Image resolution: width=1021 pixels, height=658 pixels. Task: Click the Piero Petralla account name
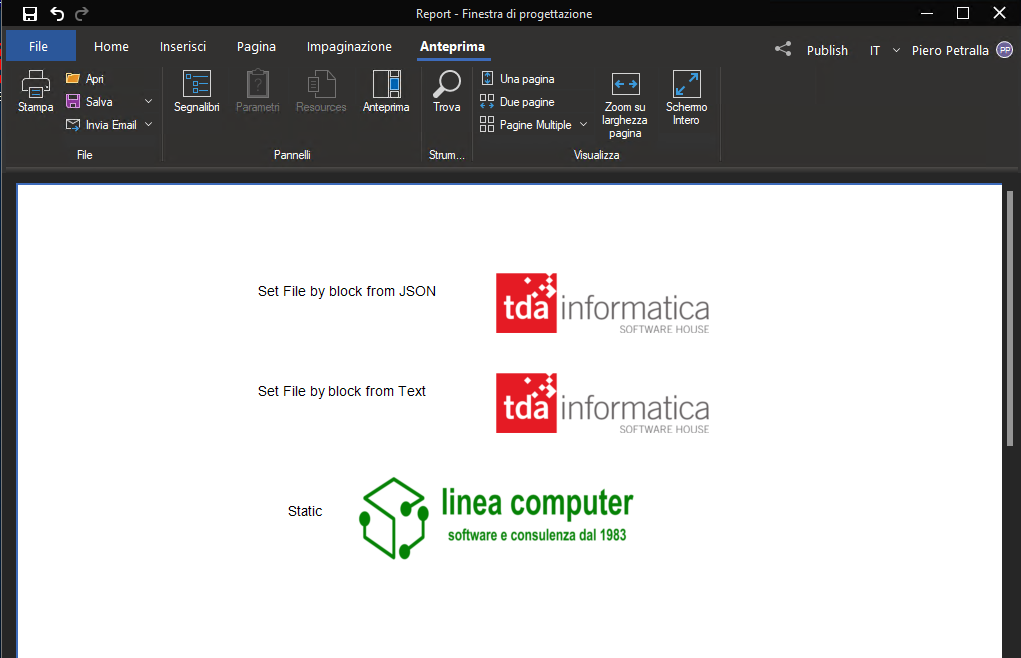click(950, 50)
